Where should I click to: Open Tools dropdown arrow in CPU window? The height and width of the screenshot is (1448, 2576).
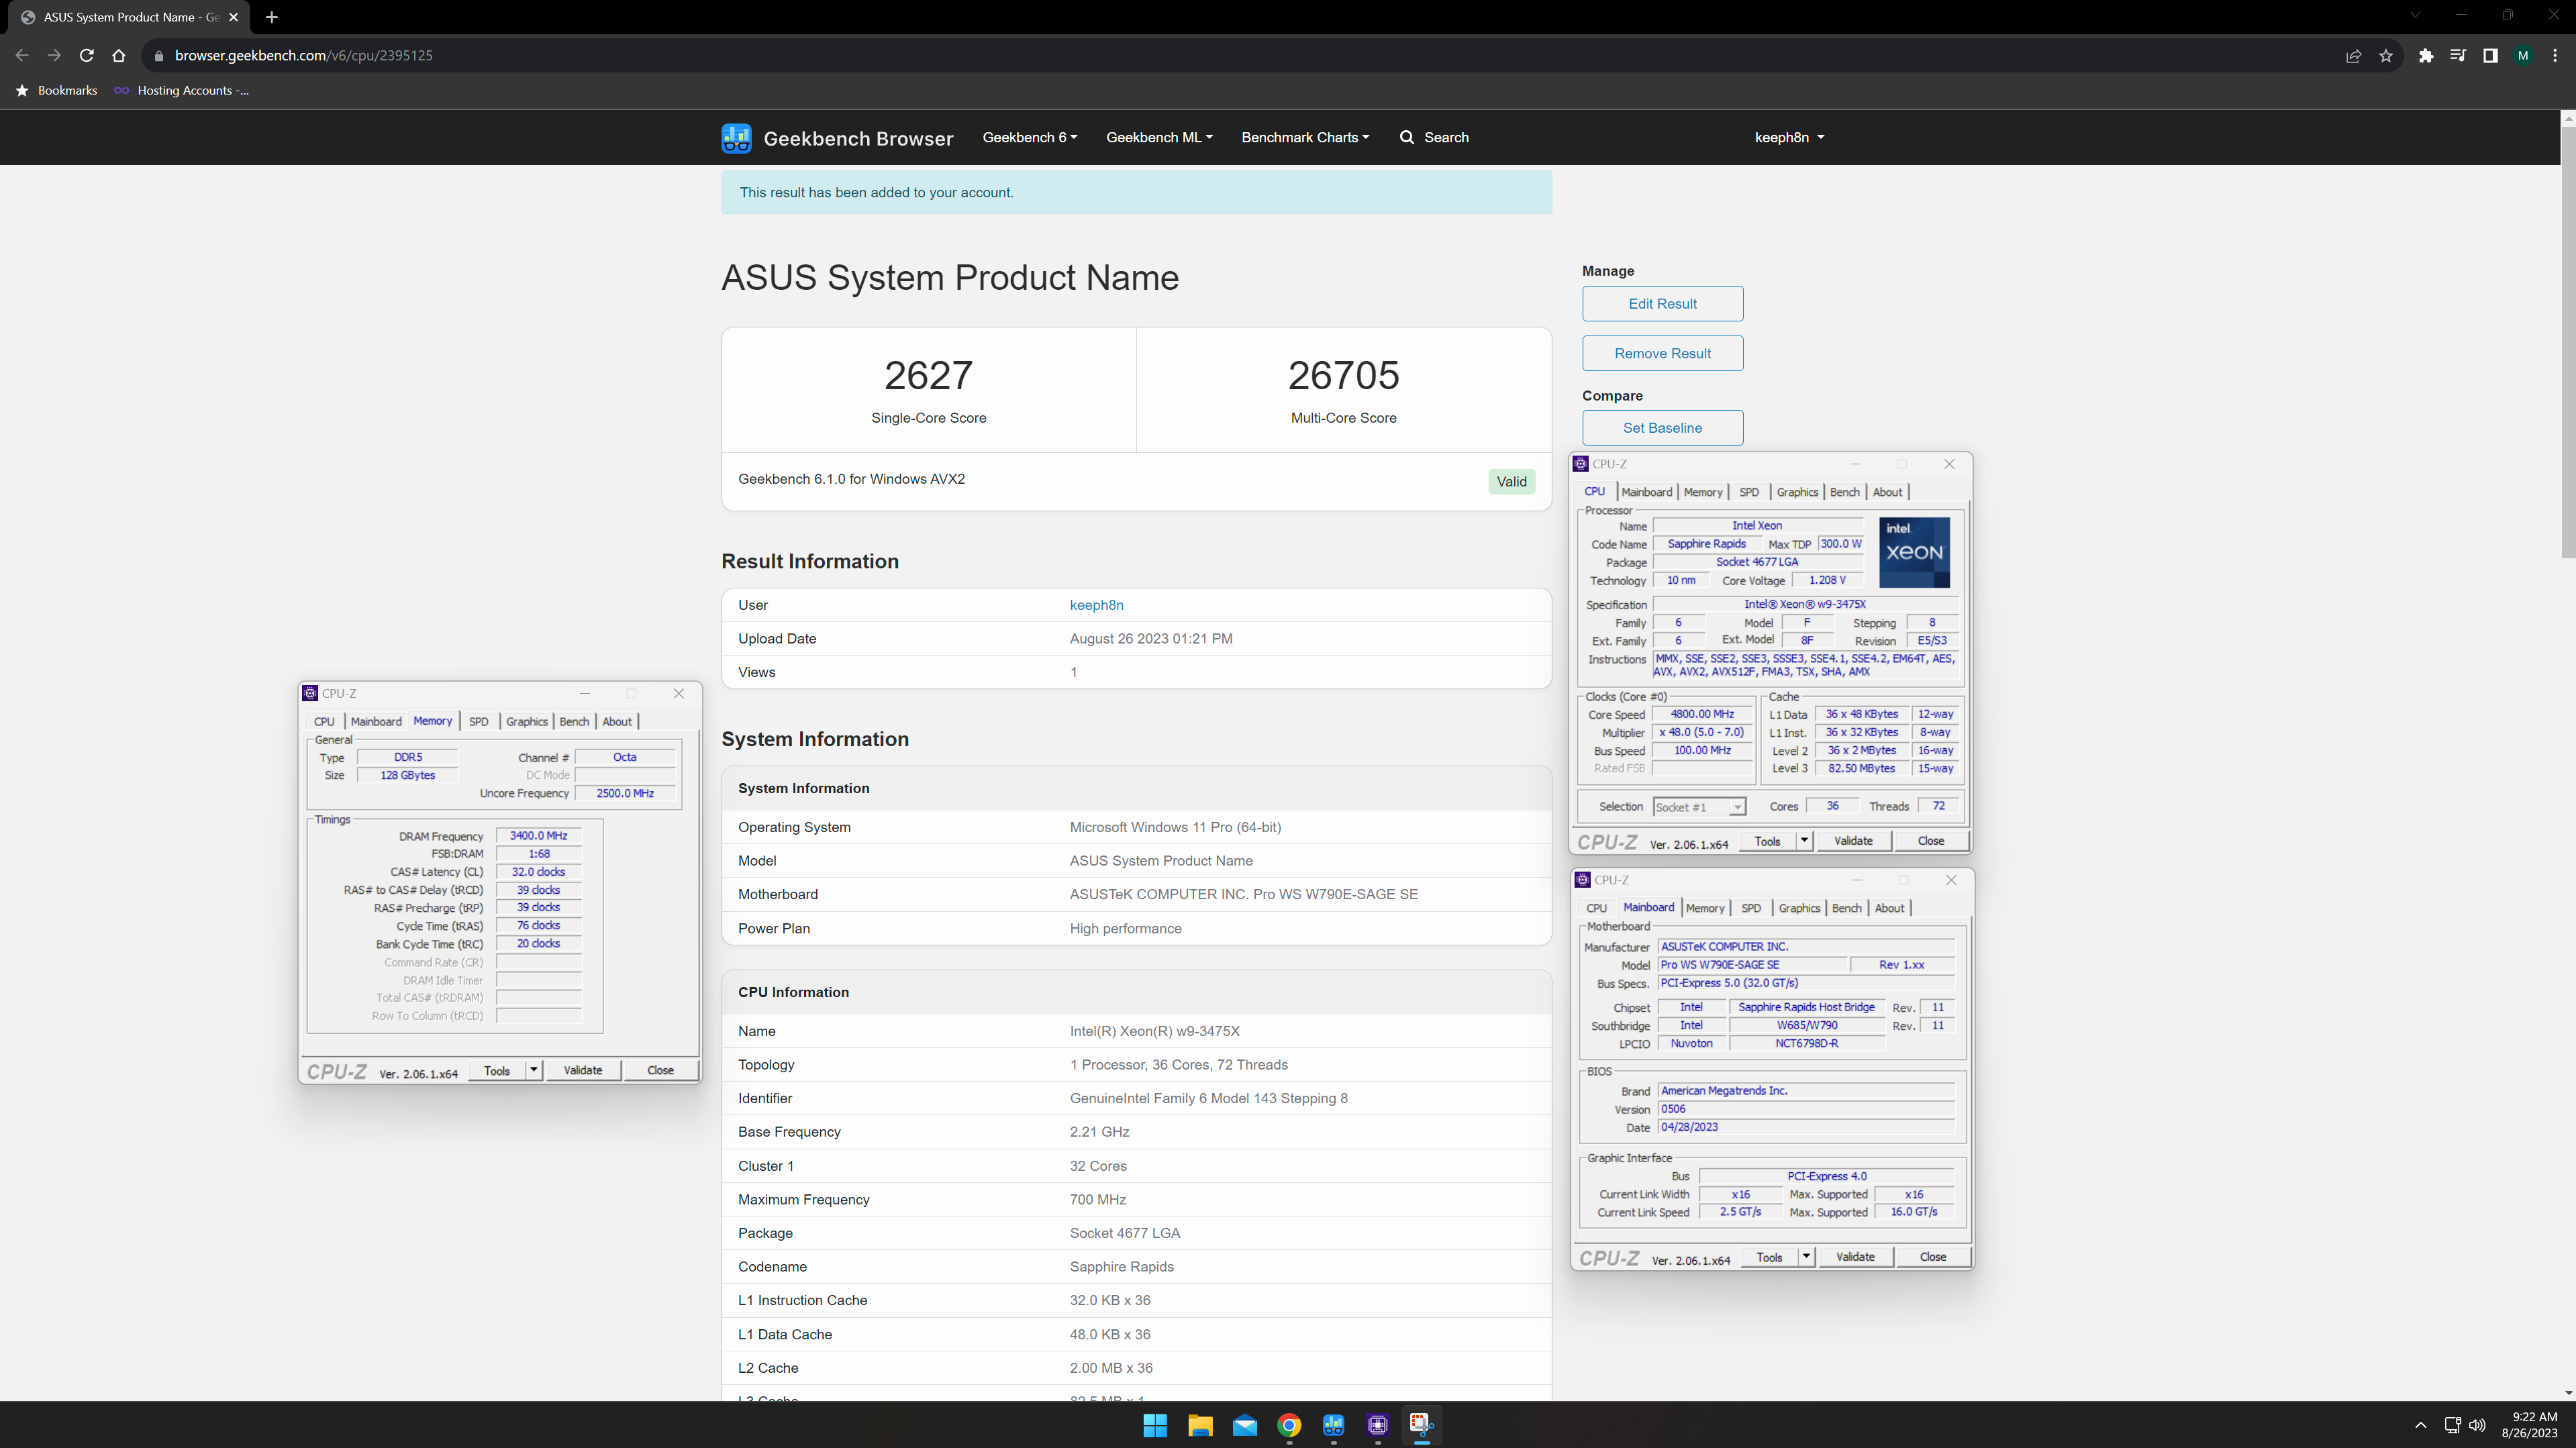click(1805, 841)
